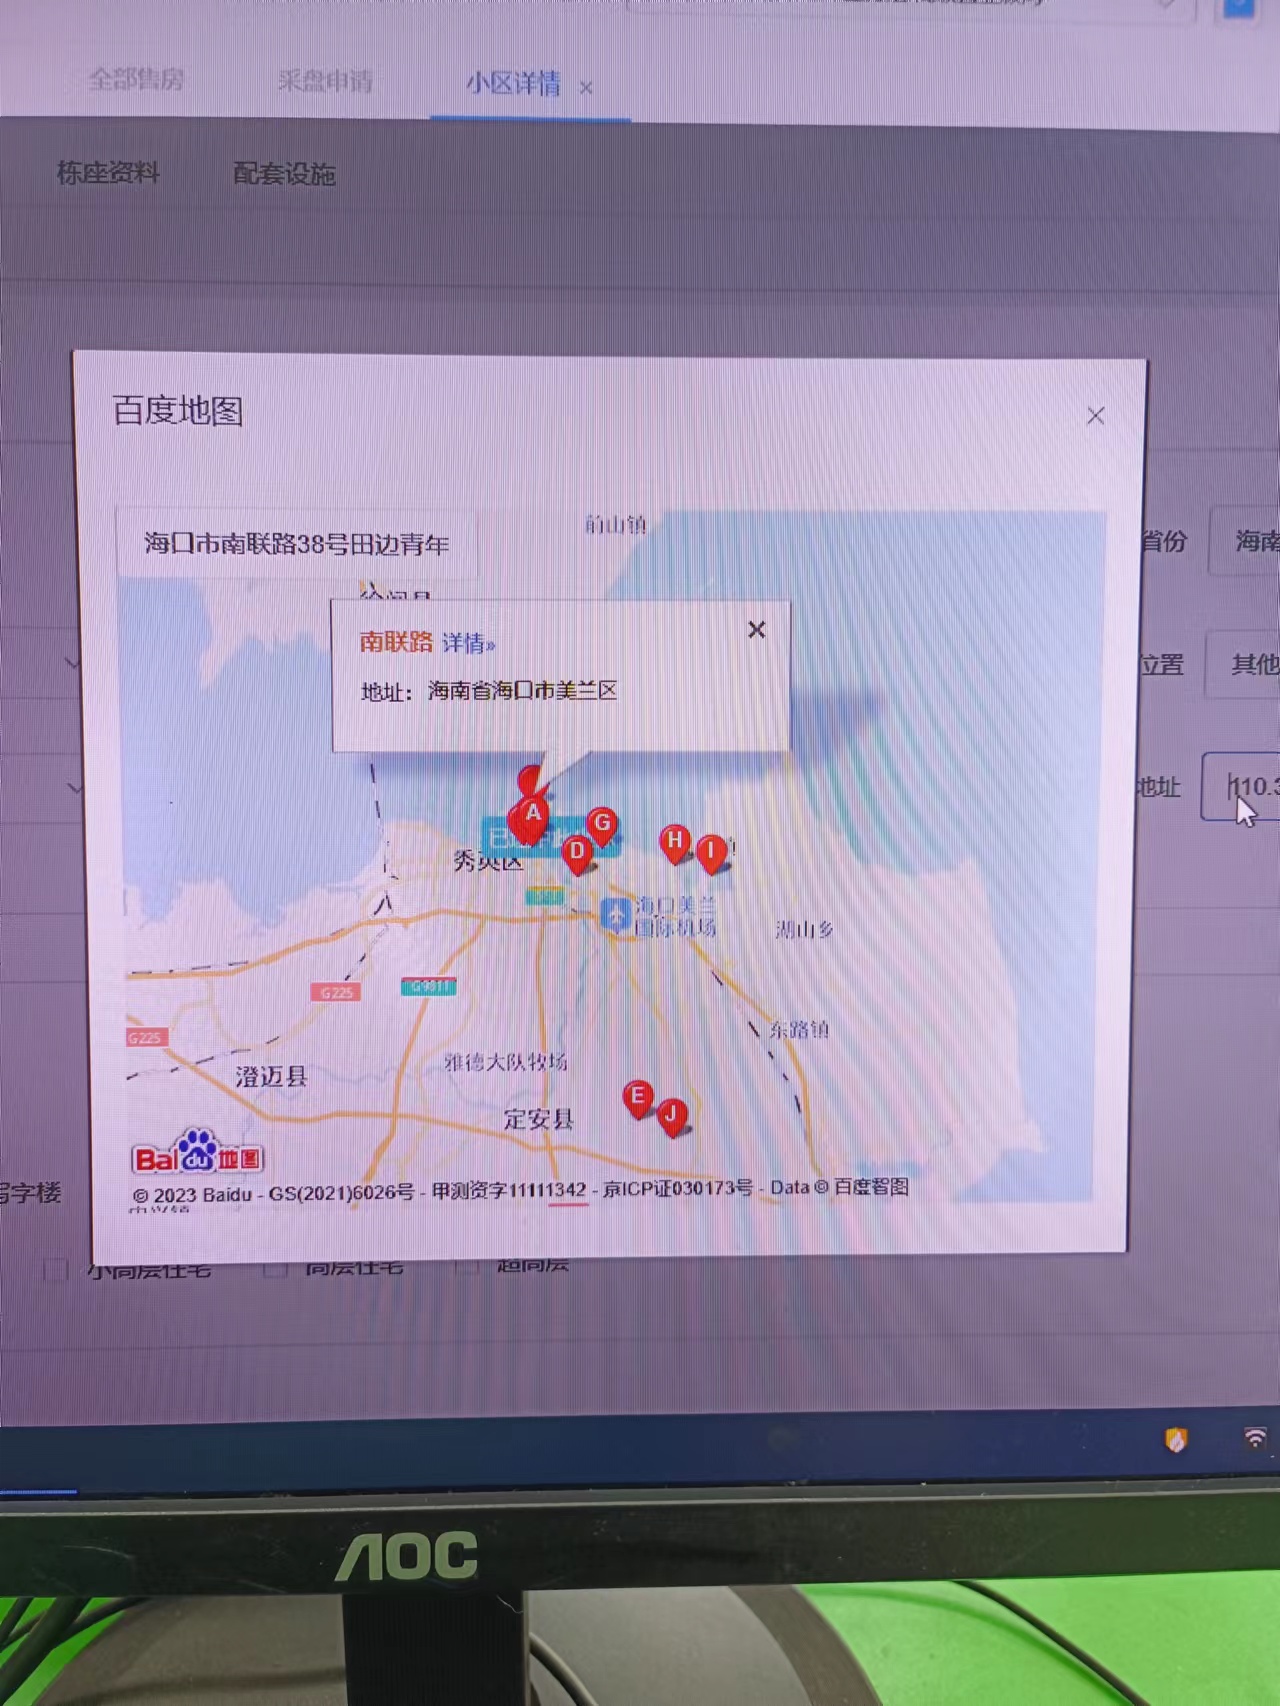
Task: Click the 海口美兰国际机场 airport icon
Action: click(615, 914)
